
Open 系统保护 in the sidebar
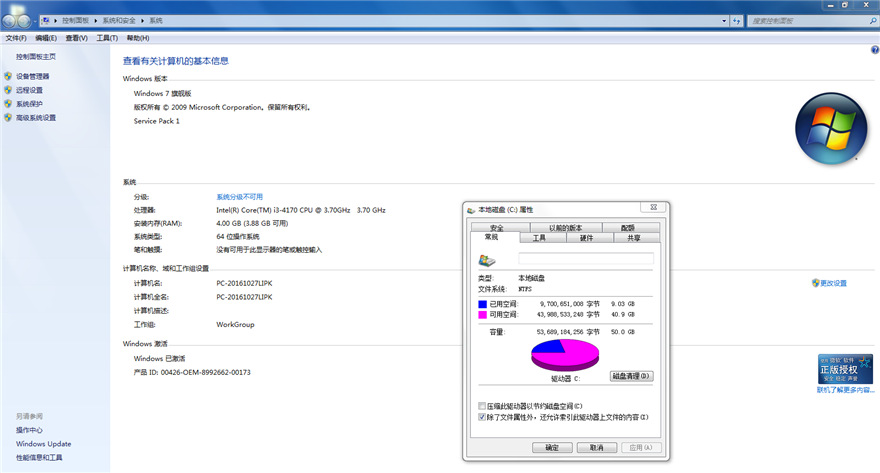coord(29,104)
